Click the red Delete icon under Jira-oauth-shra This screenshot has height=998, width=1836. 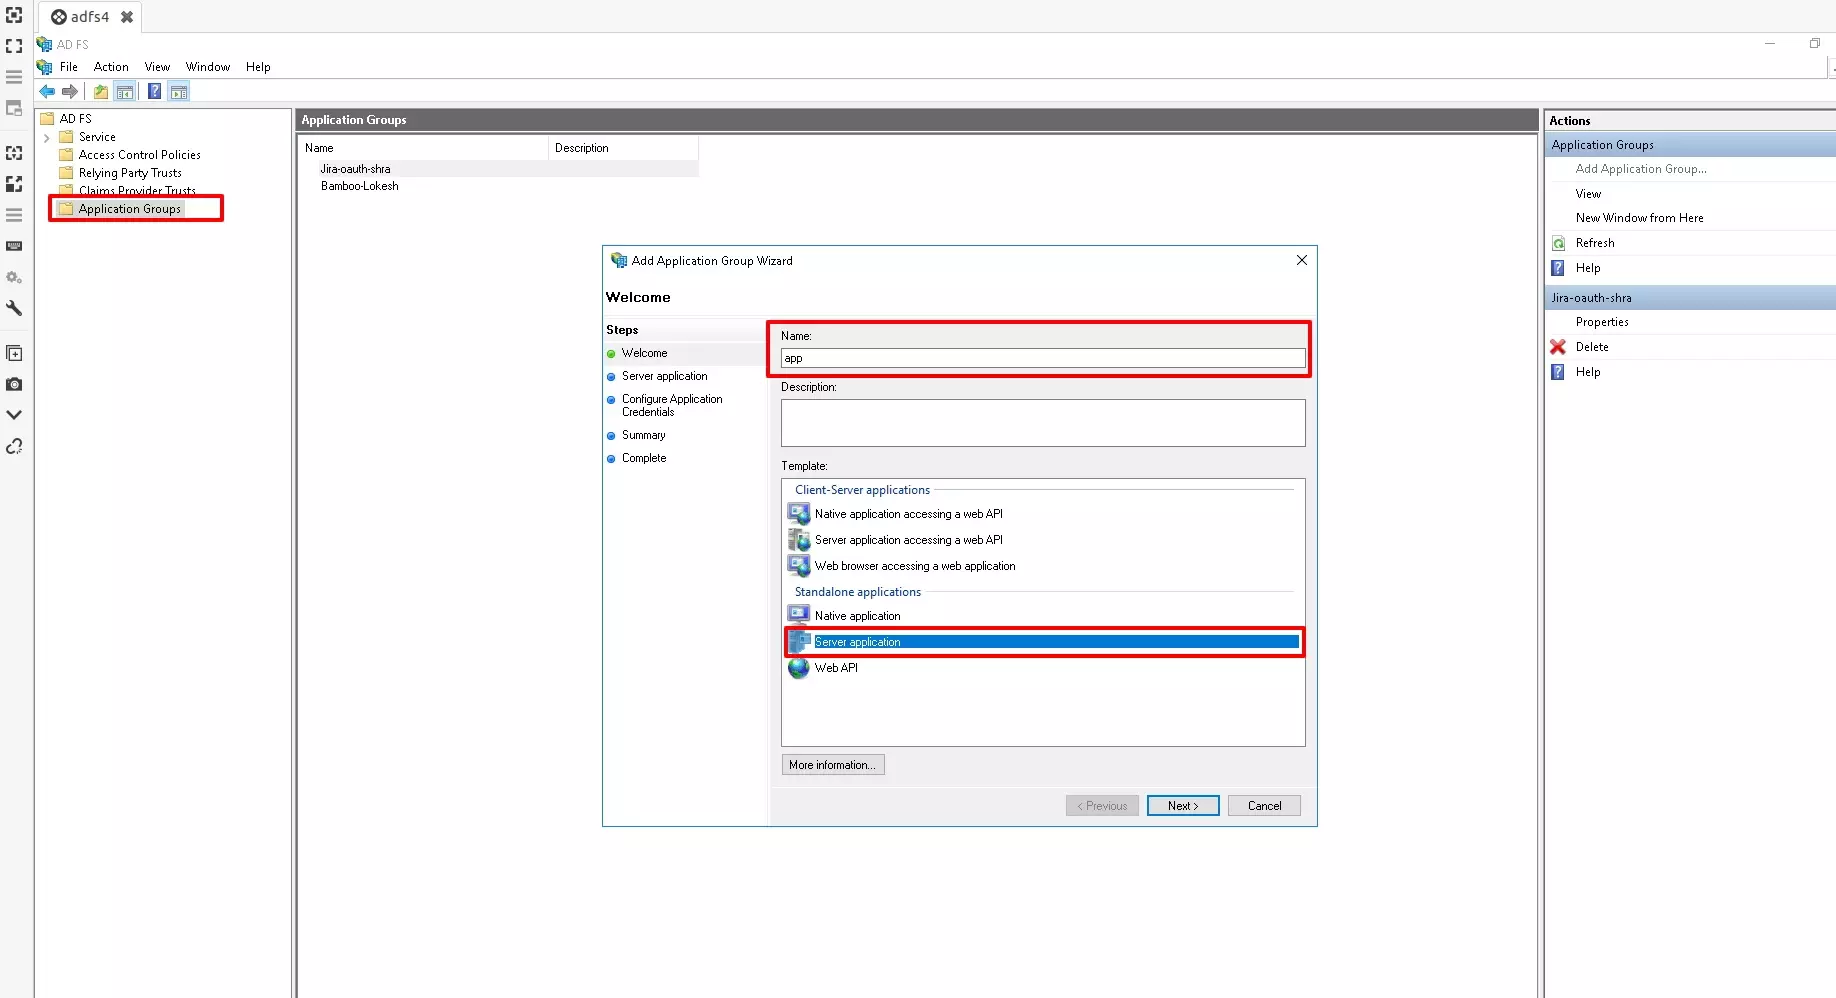[x=1559, y=346]
